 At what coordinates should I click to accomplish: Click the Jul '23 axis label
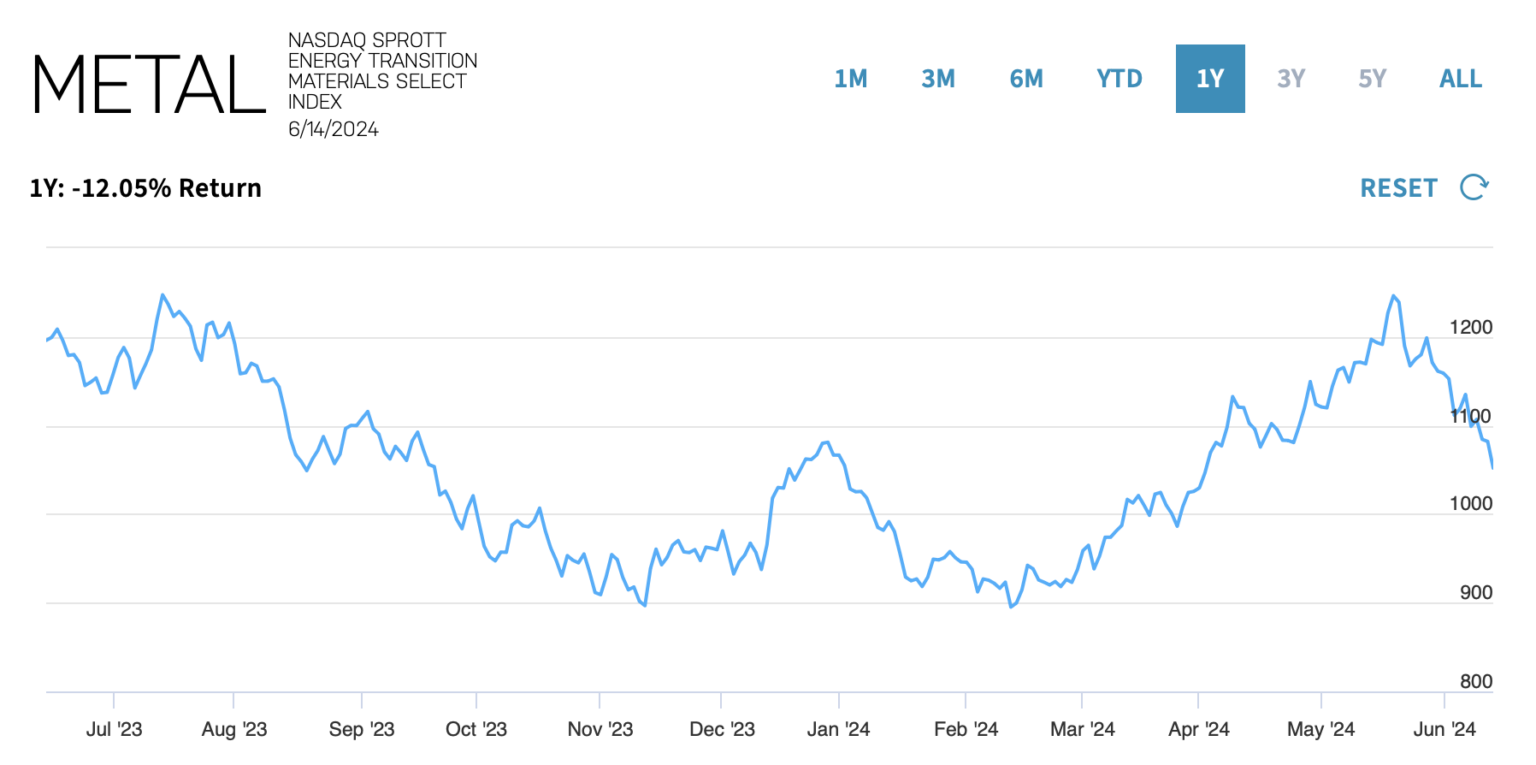[x=114, y=730]
